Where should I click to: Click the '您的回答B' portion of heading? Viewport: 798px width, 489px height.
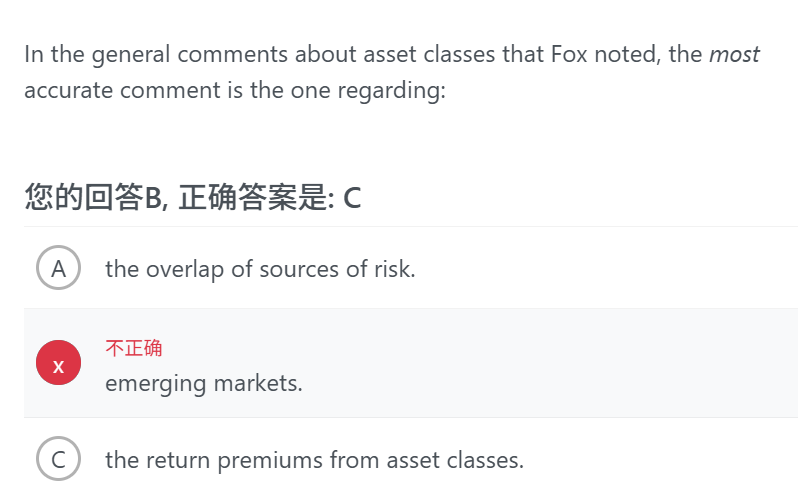tap(93, 197)
